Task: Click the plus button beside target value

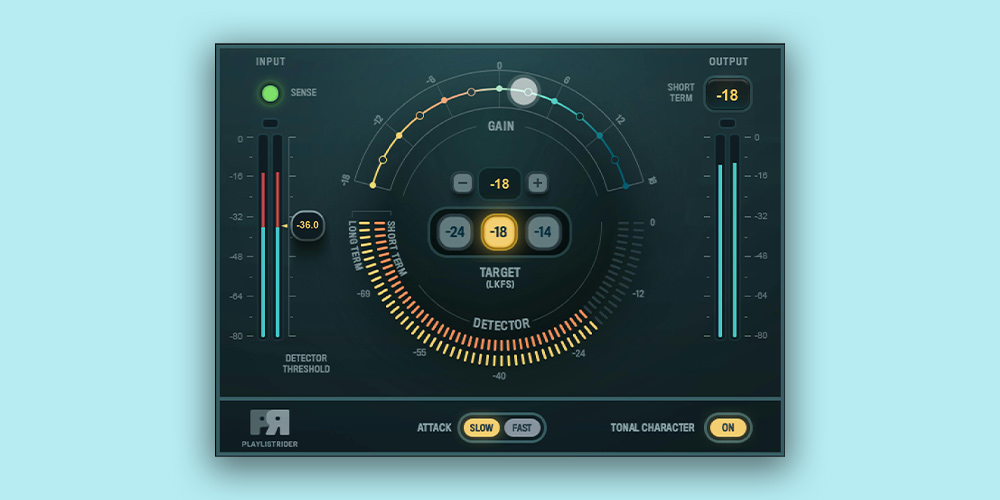Action: pyautogui.click(x=537, y=183)
